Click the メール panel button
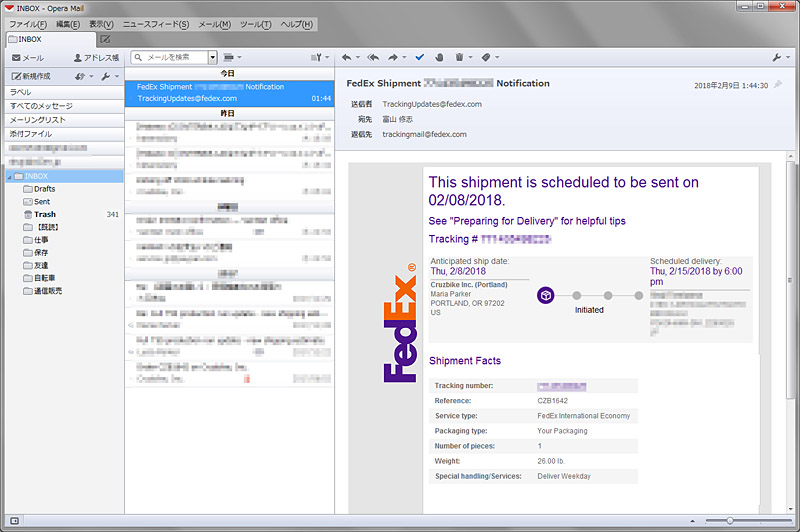The height and width of the screenshot is (532, 800). click(x=28, y=58)
